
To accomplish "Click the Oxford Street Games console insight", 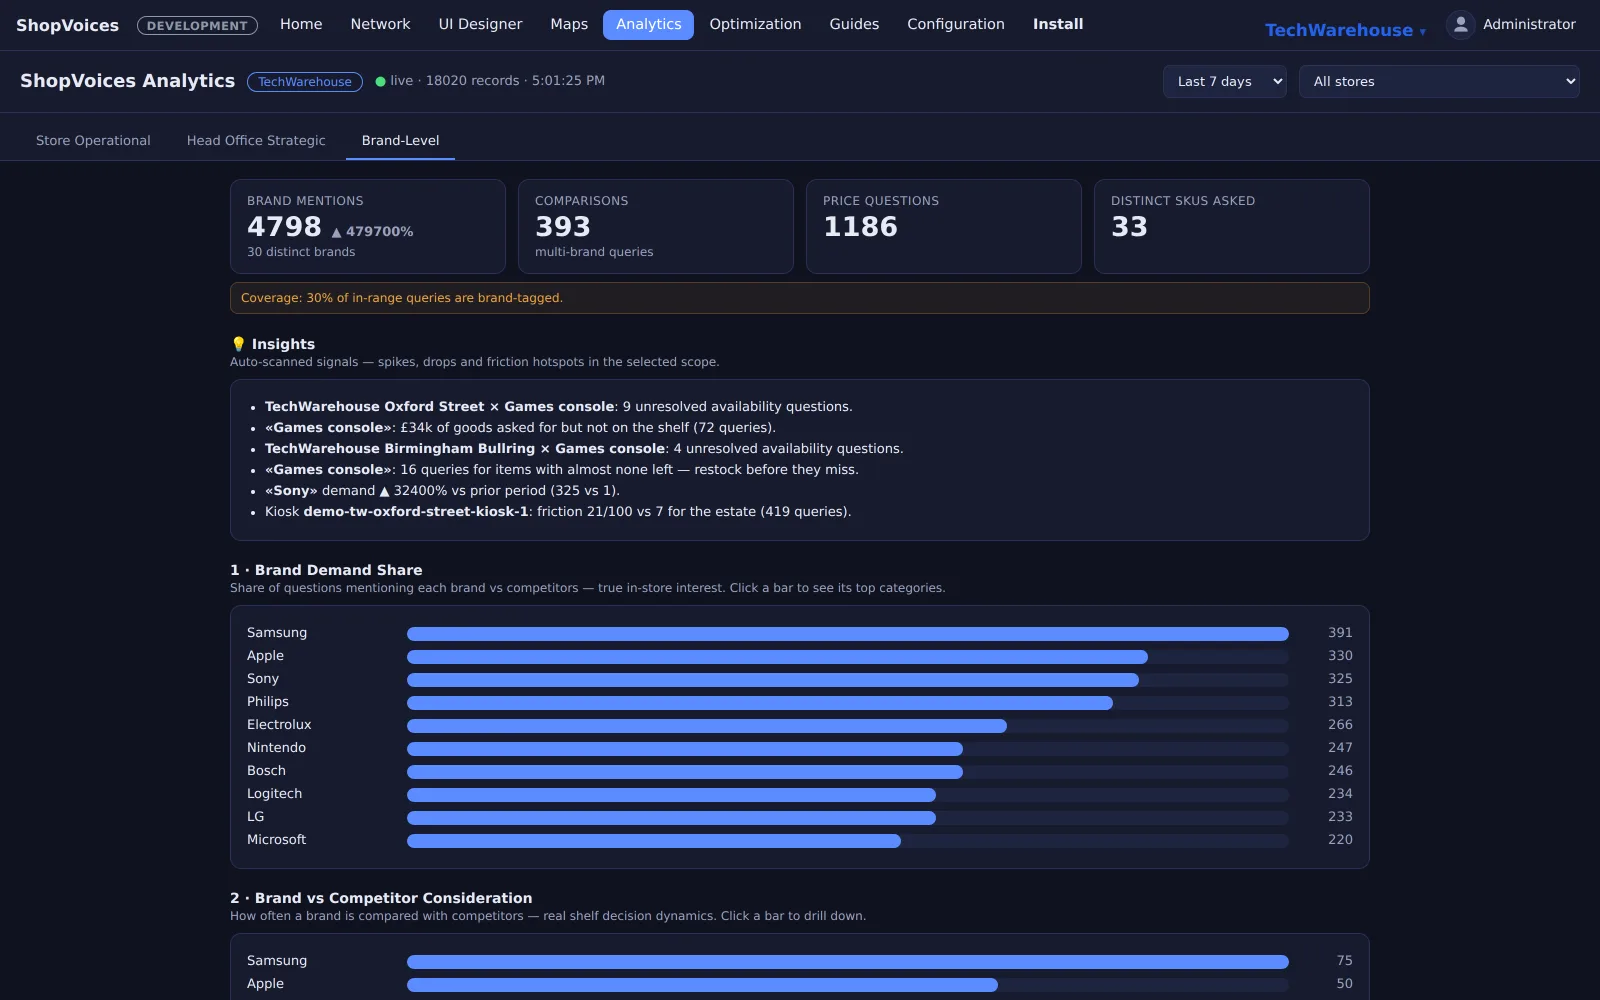I will click(x=558, y=407).
